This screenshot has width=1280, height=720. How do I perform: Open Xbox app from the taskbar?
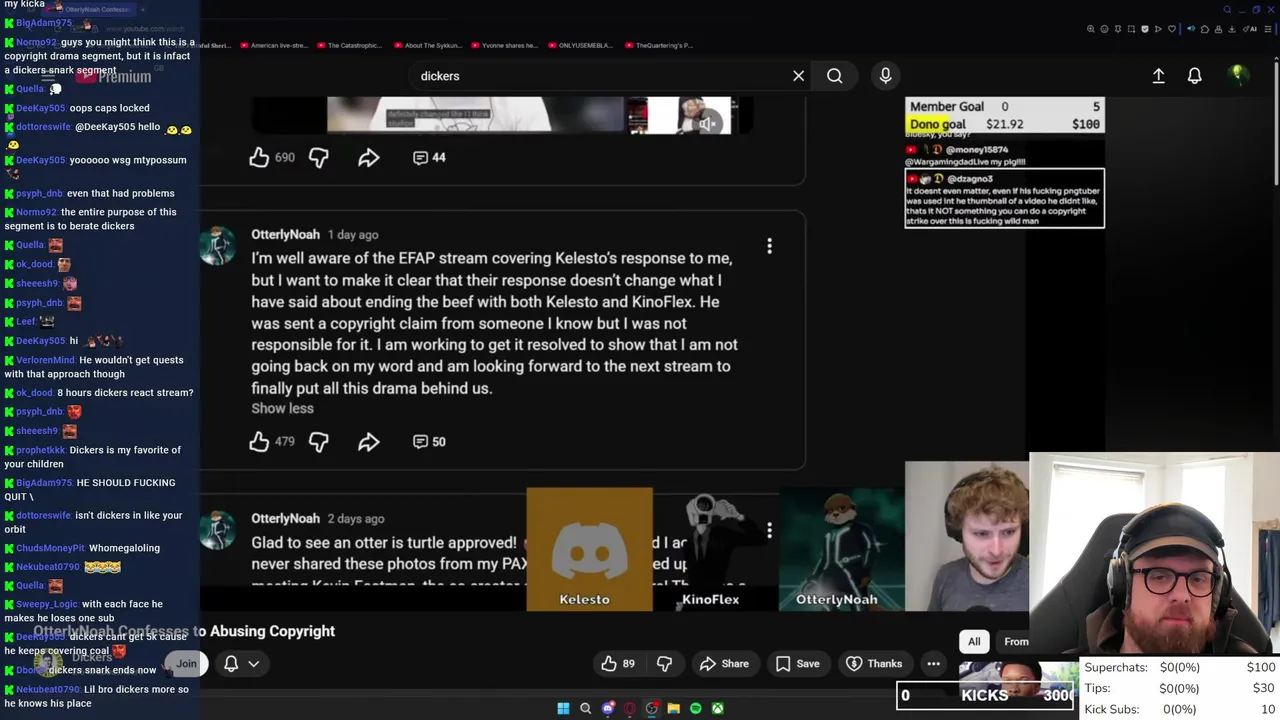point(717,708)
